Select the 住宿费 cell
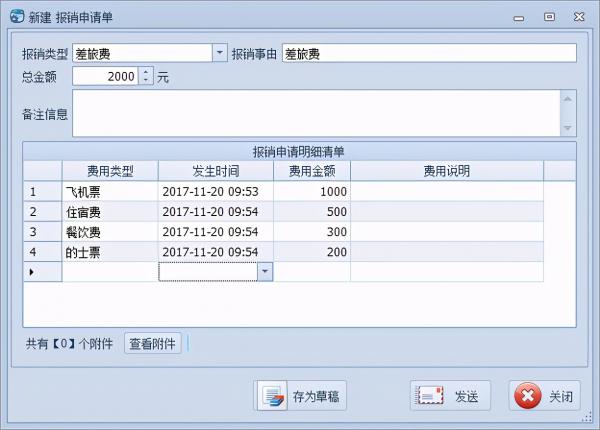This screenshot has width=600, height=430. [110, 212]
